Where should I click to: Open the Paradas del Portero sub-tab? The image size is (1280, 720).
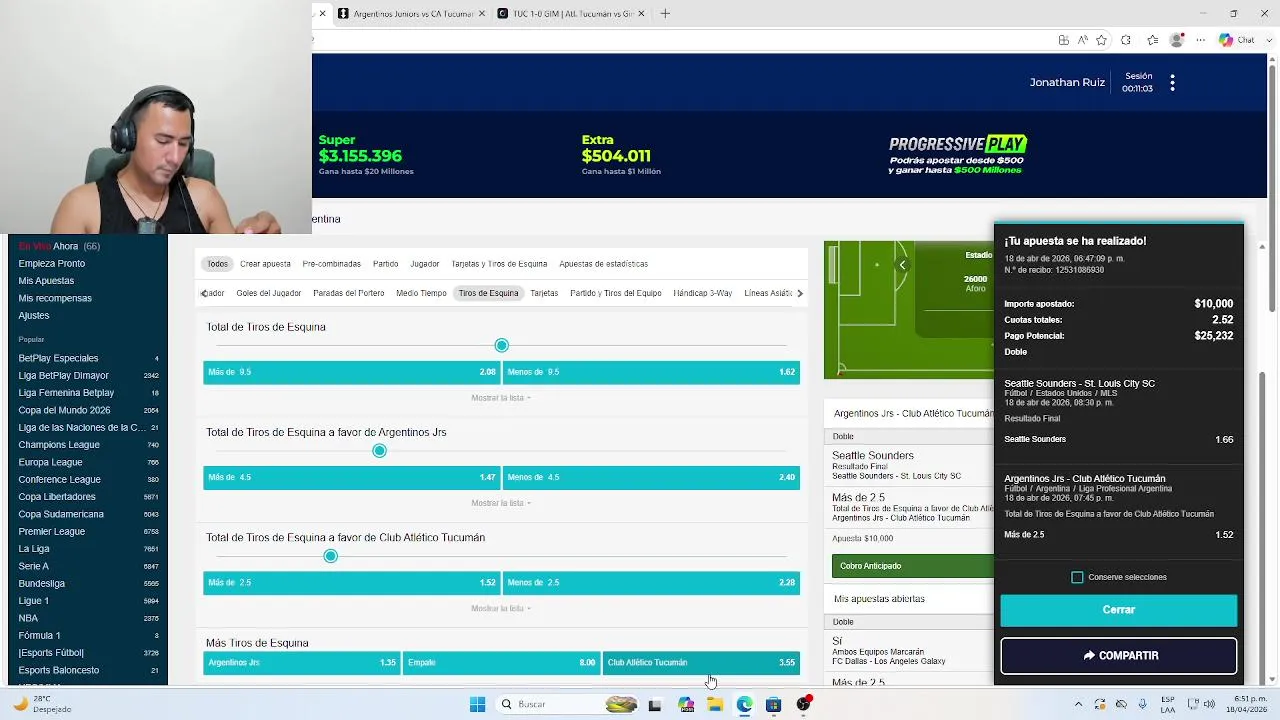[348, 293]
